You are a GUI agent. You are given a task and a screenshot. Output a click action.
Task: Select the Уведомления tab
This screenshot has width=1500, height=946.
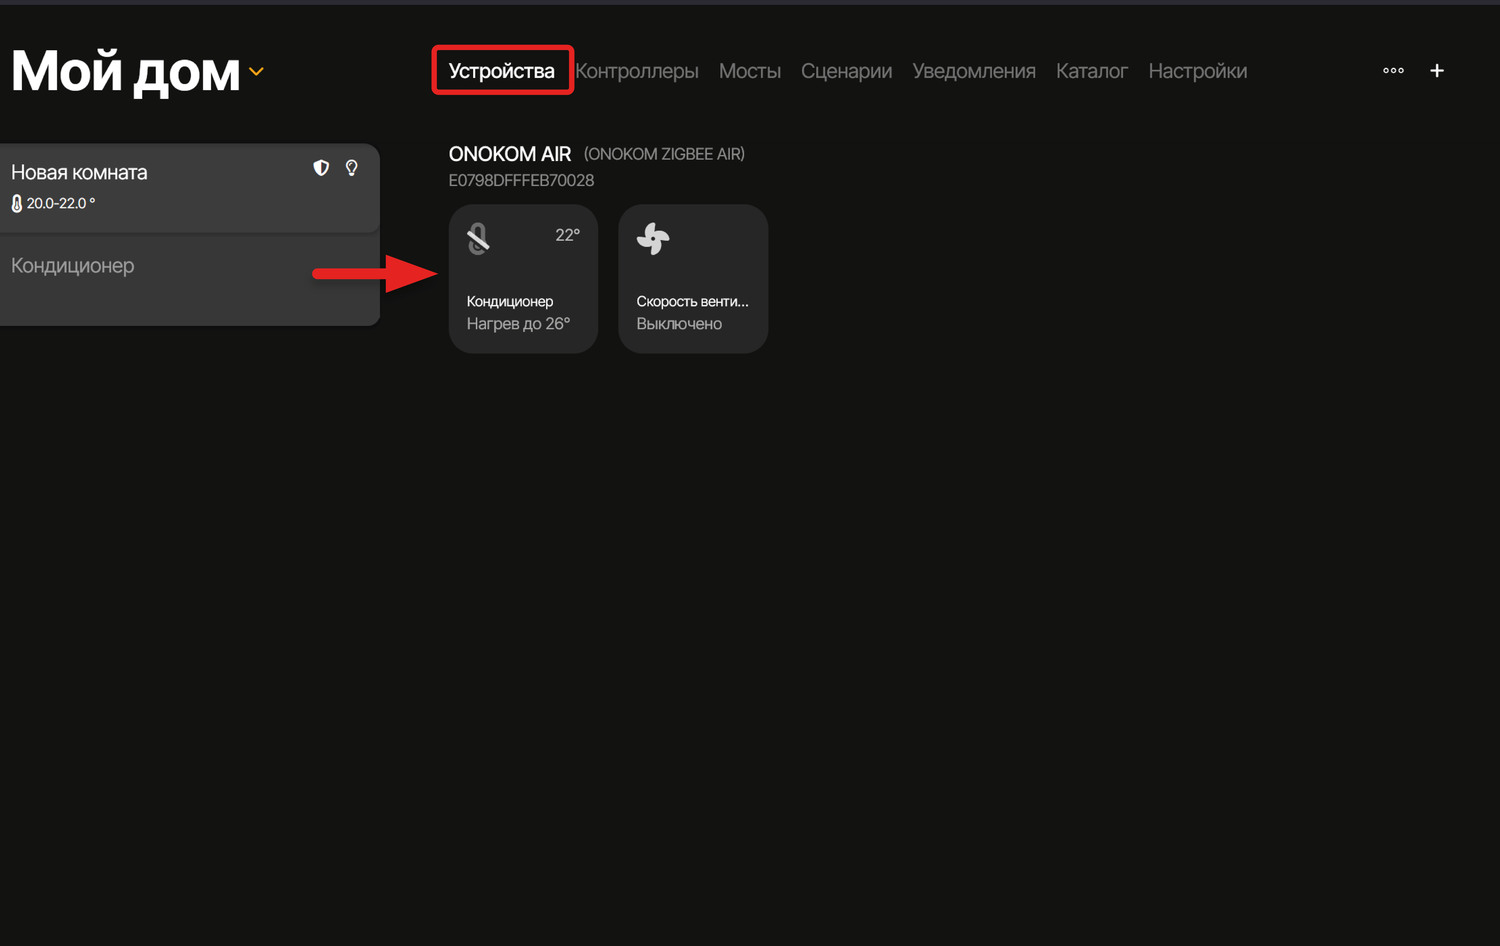(973, 71)
